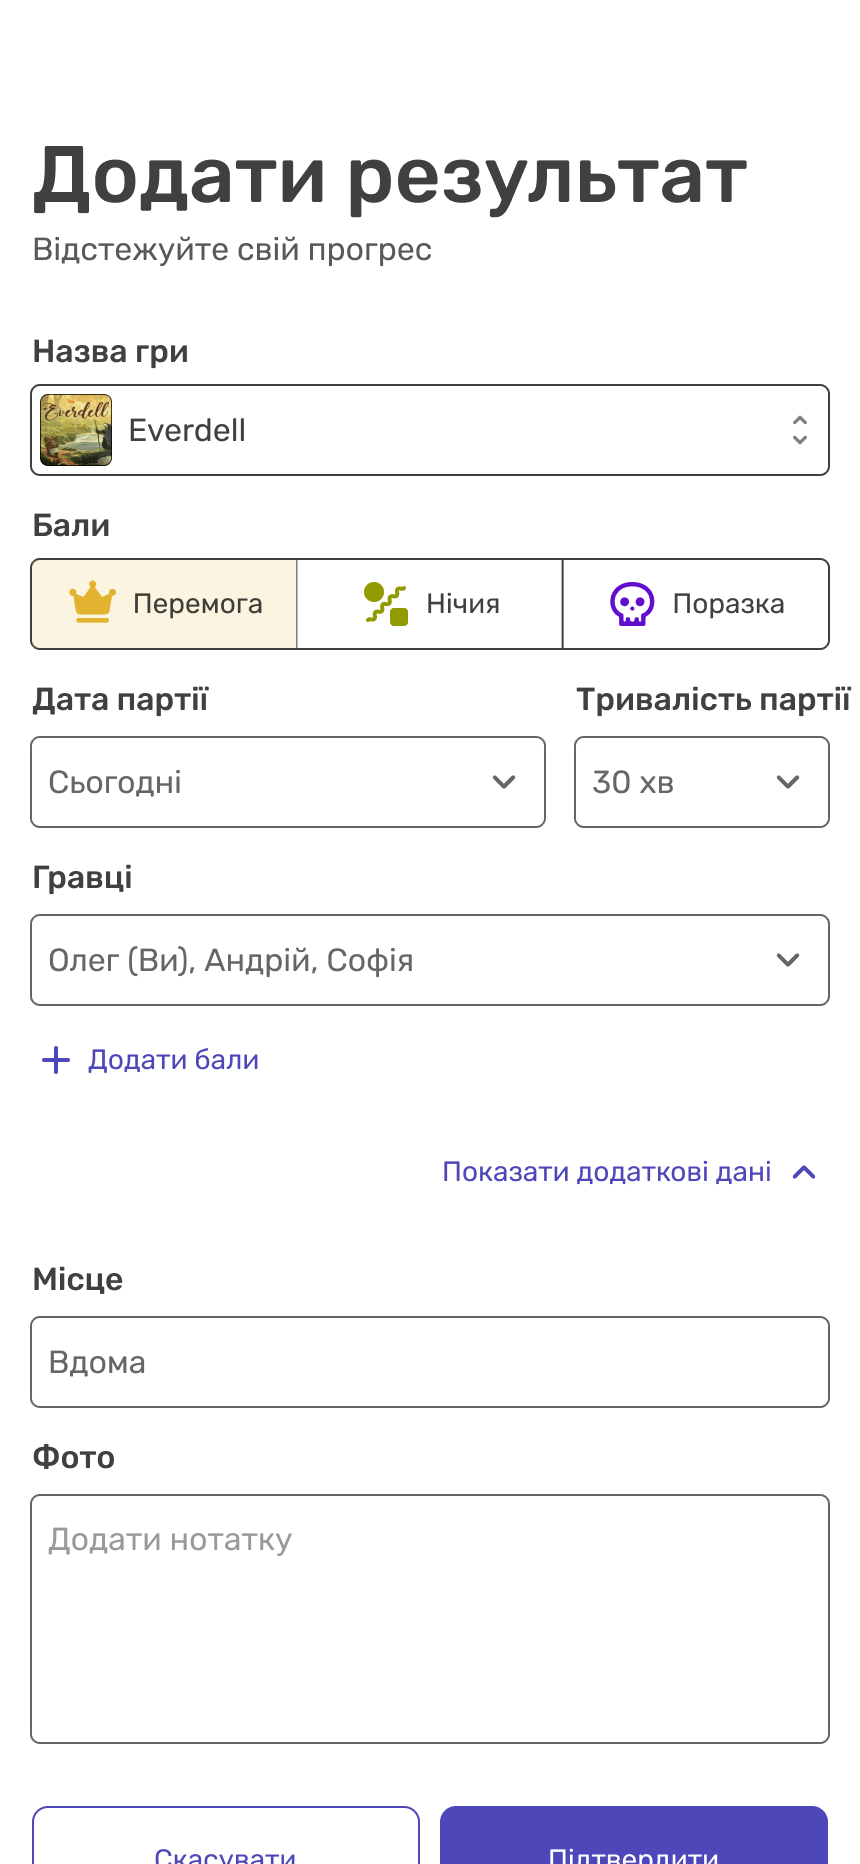Click the chevron up icon next to Показати додаткові дані
Image resolution: width=860 pixels, height=1864 pixels.
804,1172
